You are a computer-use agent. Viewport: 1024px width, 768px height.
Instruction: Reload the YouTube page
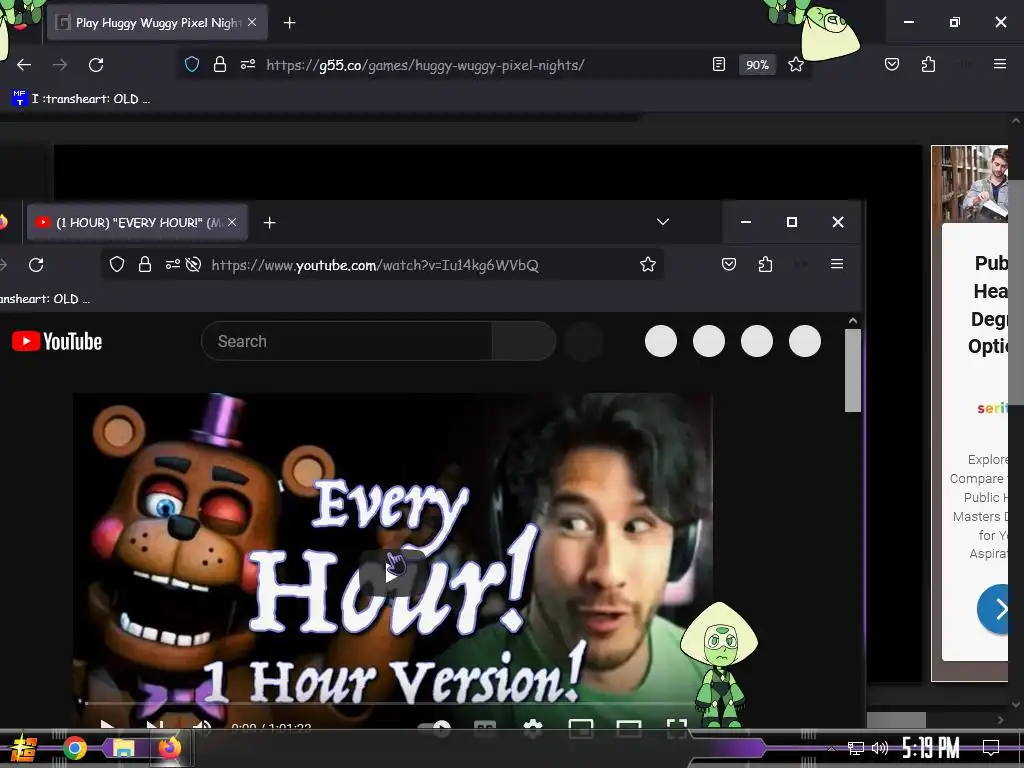[x=36, y=264]
